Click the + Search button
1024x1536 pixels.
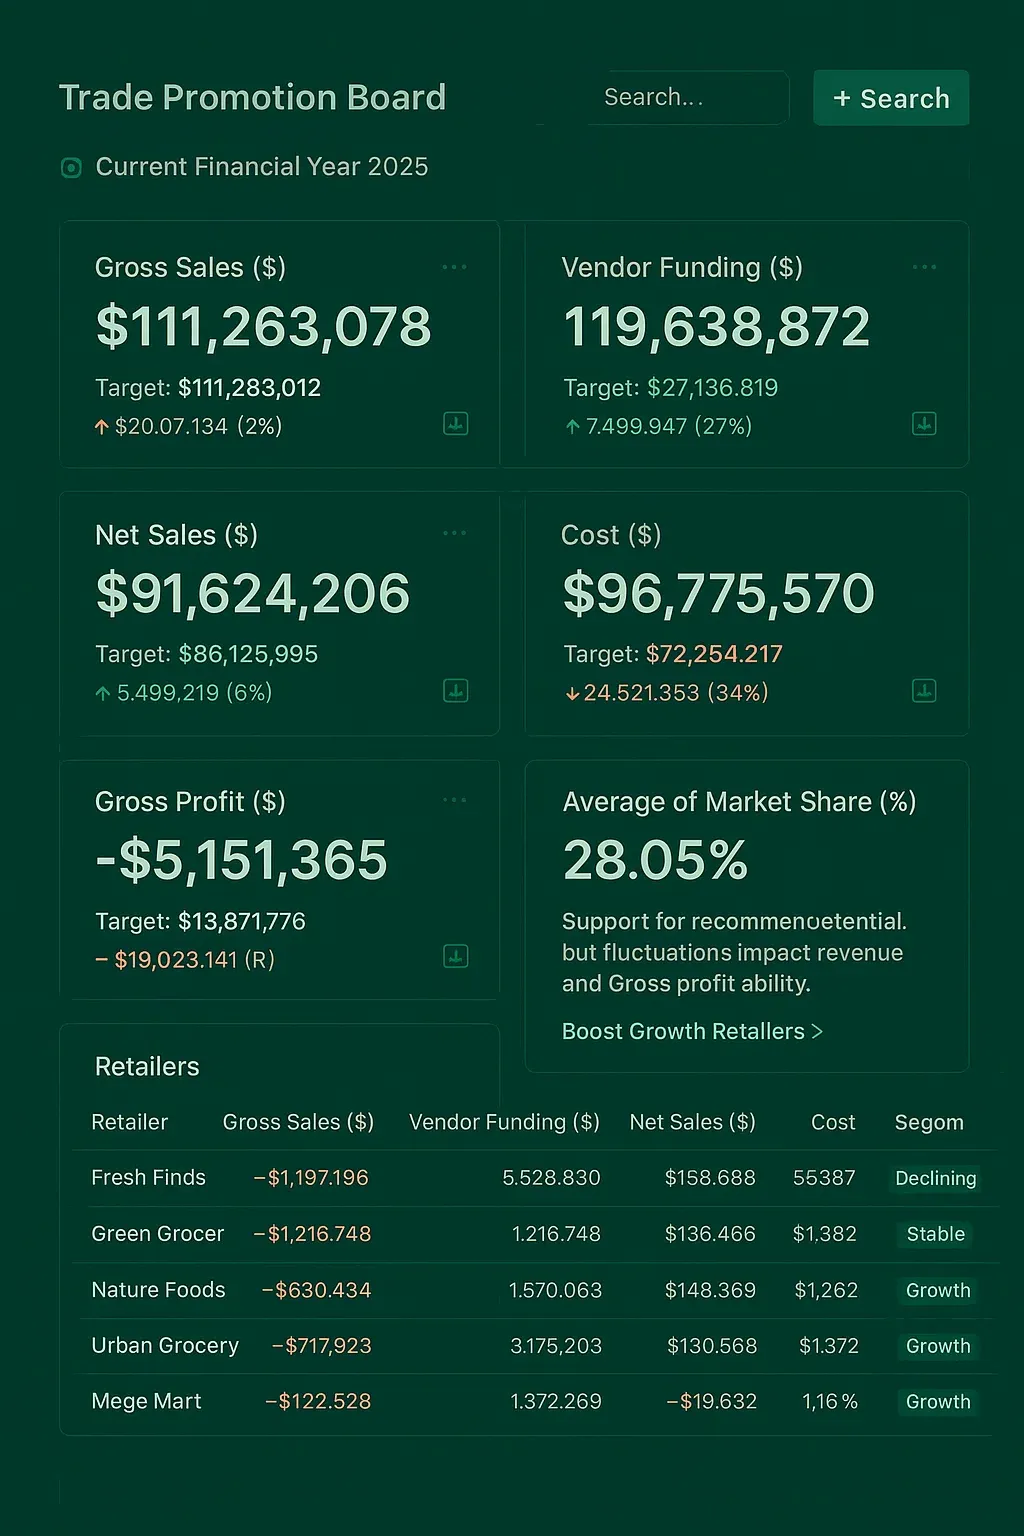coord(891,98)
